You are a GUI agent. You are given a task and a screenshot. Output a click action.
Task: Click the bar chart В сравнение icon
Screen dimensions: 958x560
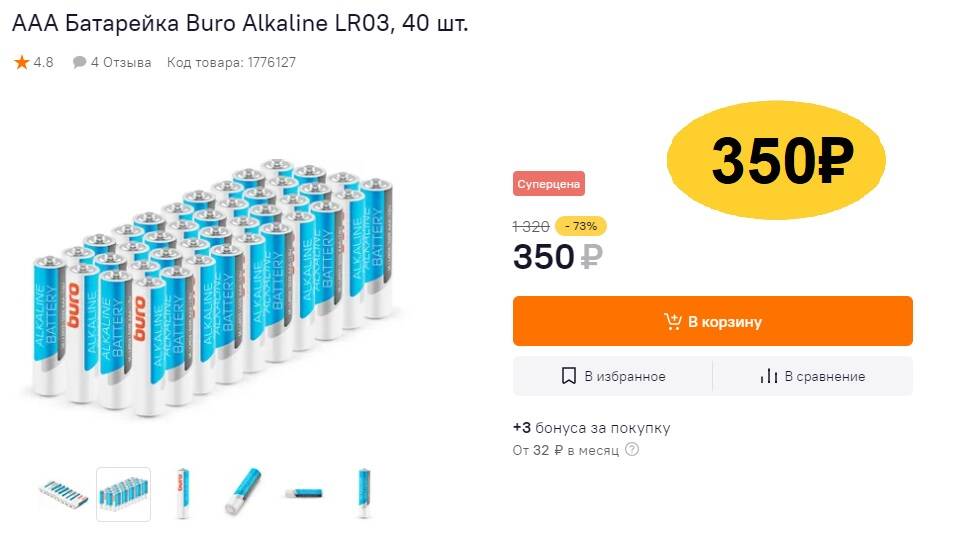[768, 377]
